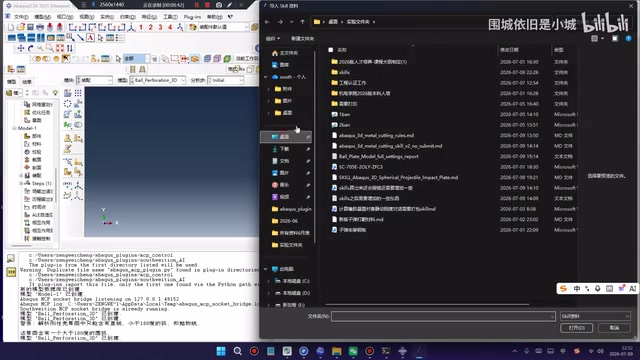The height and width of the screenshot is (360, 640).
Task: Expand the Steps (1) node in model tree
Action: 21,183
